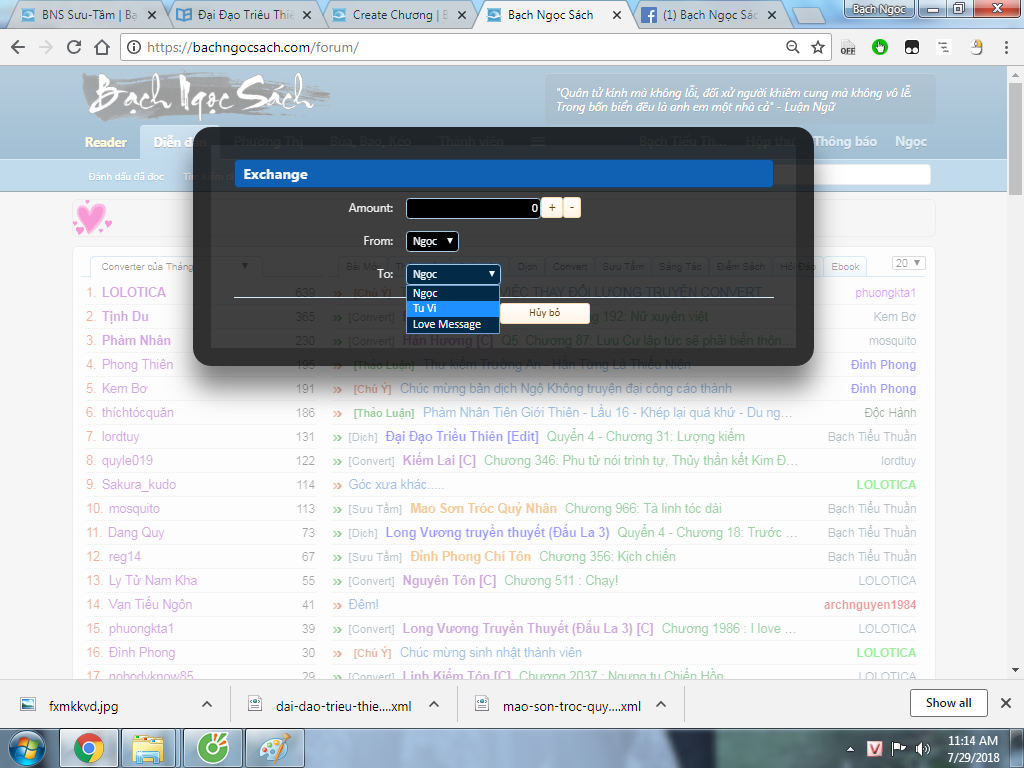Open the green hand cursor extension
The height and width of the screenshot is (768, 1024).
[880, 47]
